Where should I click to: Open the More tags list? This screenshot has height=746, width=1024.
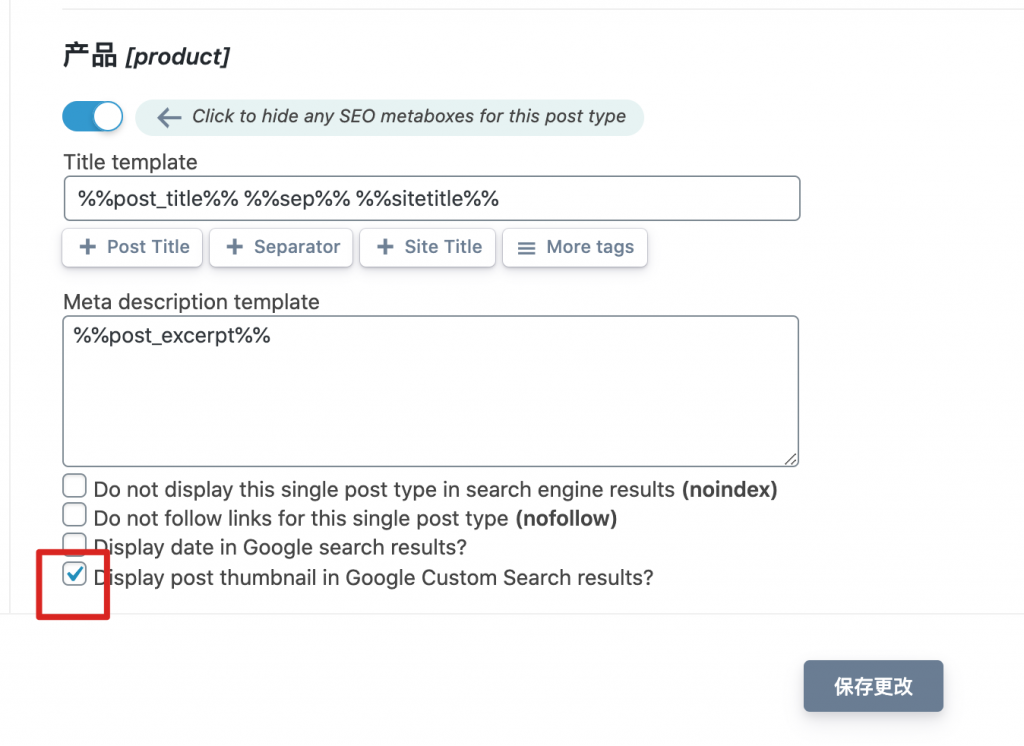pyautogui.click(x=575, y=247)
